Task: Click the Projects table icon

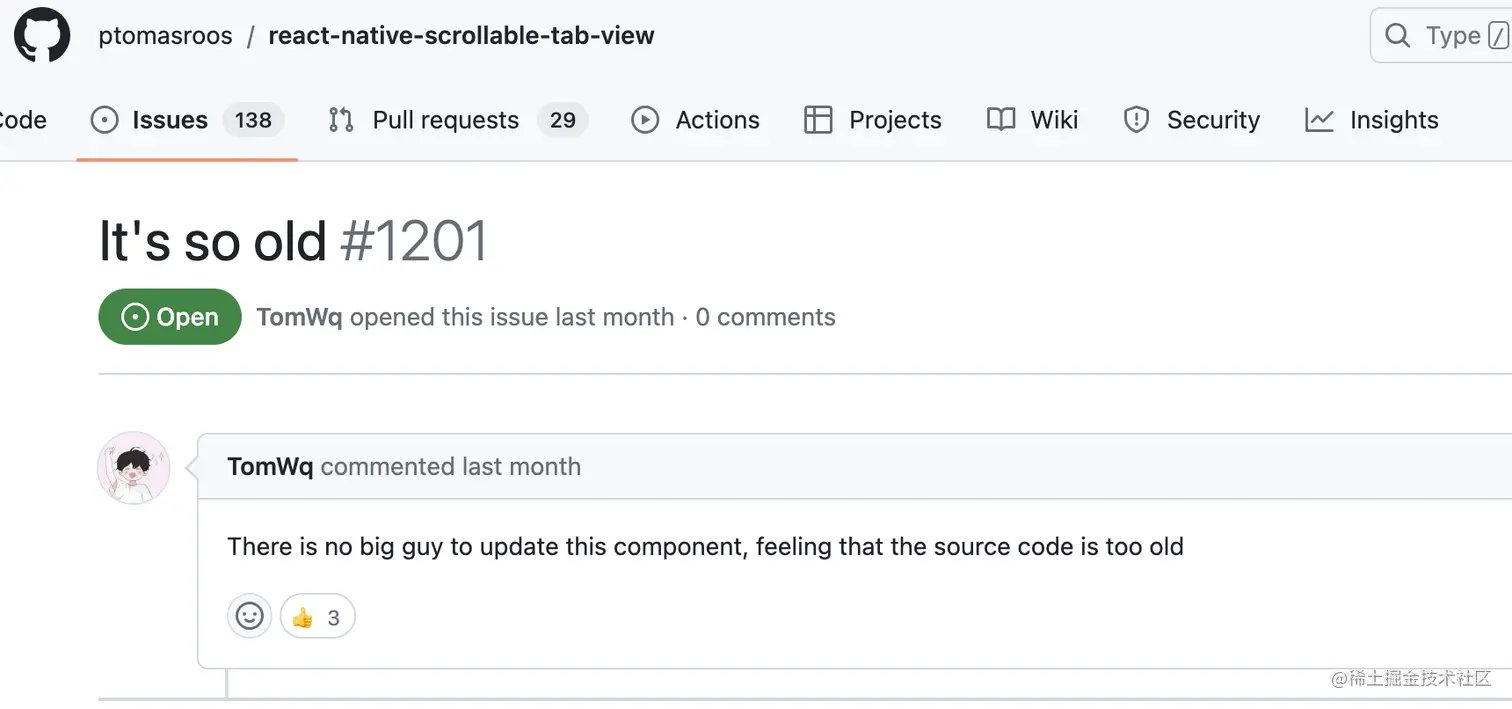Action: click(818, 120)
